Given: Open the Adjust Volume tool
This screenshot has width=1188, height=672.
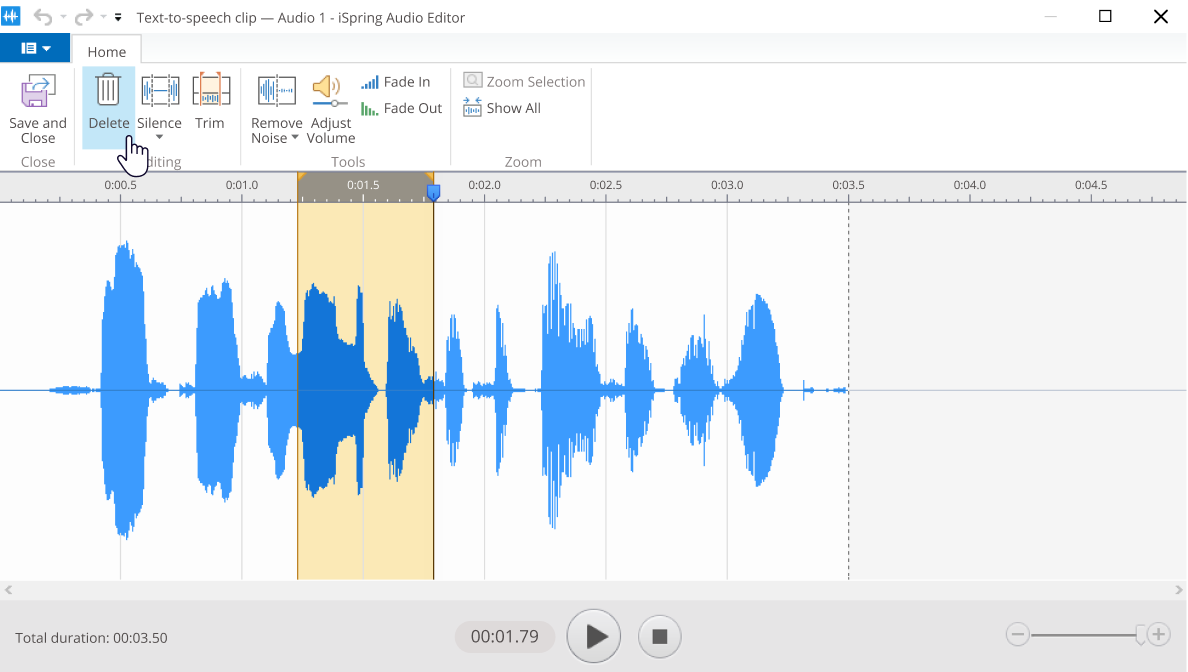Looking at the screenshot, I should coord(330,105).
